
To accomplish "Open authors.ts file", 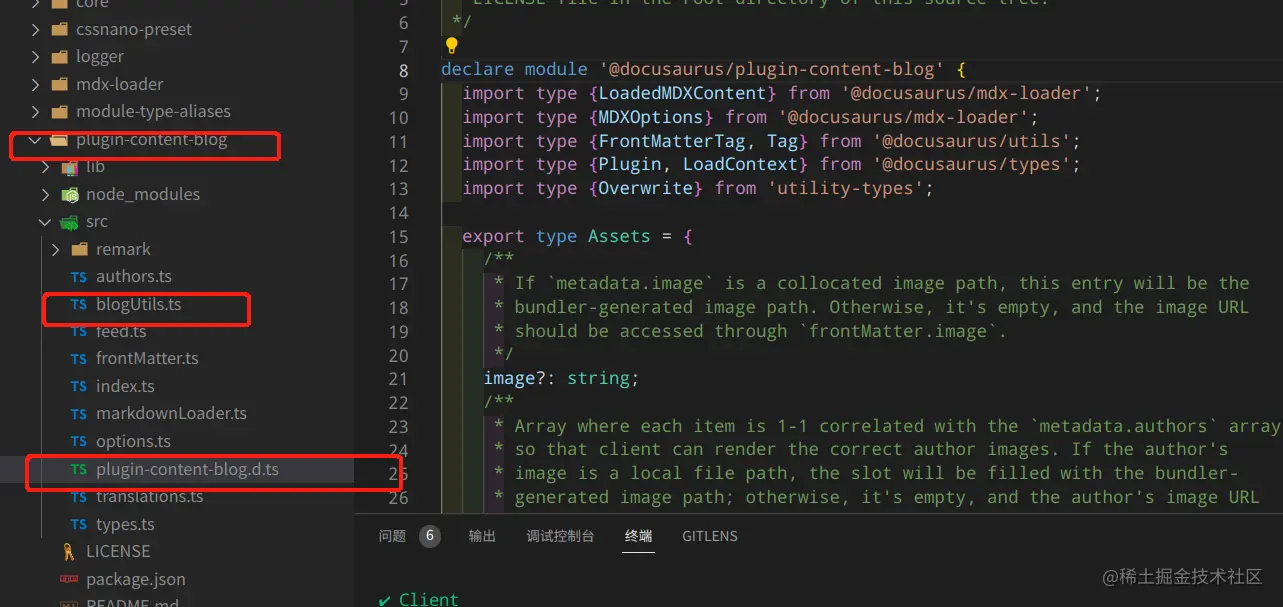I will (134, 277).
